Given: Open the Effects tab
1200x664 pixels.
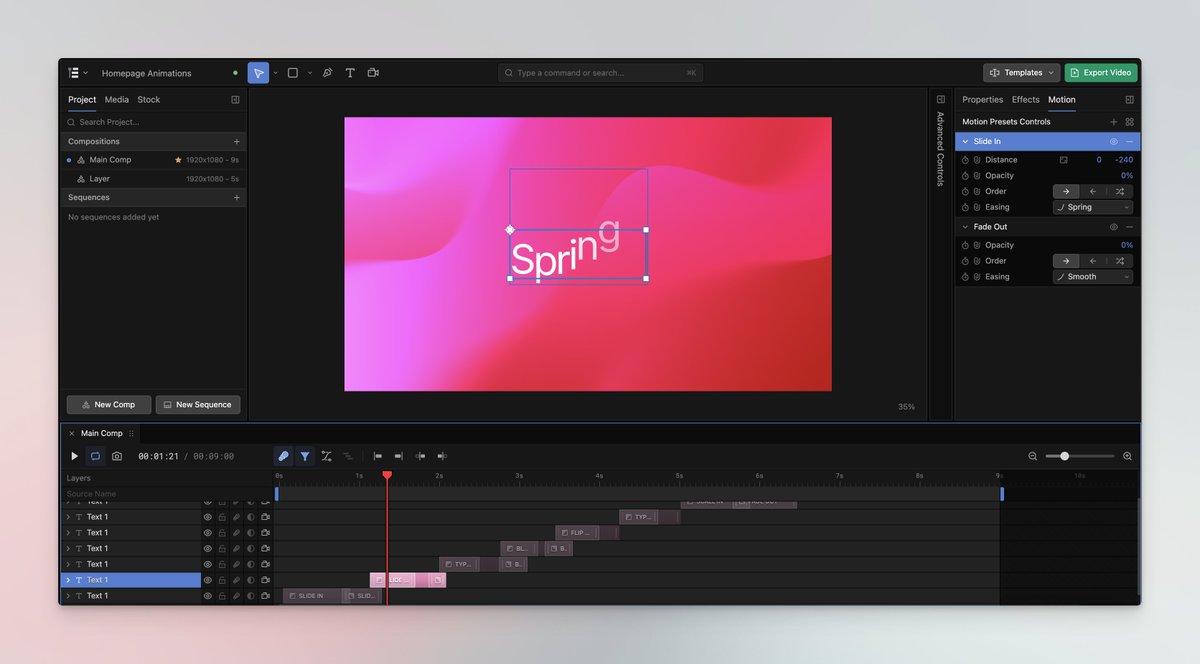Looking at the screenshot, I should point(1026,100).
